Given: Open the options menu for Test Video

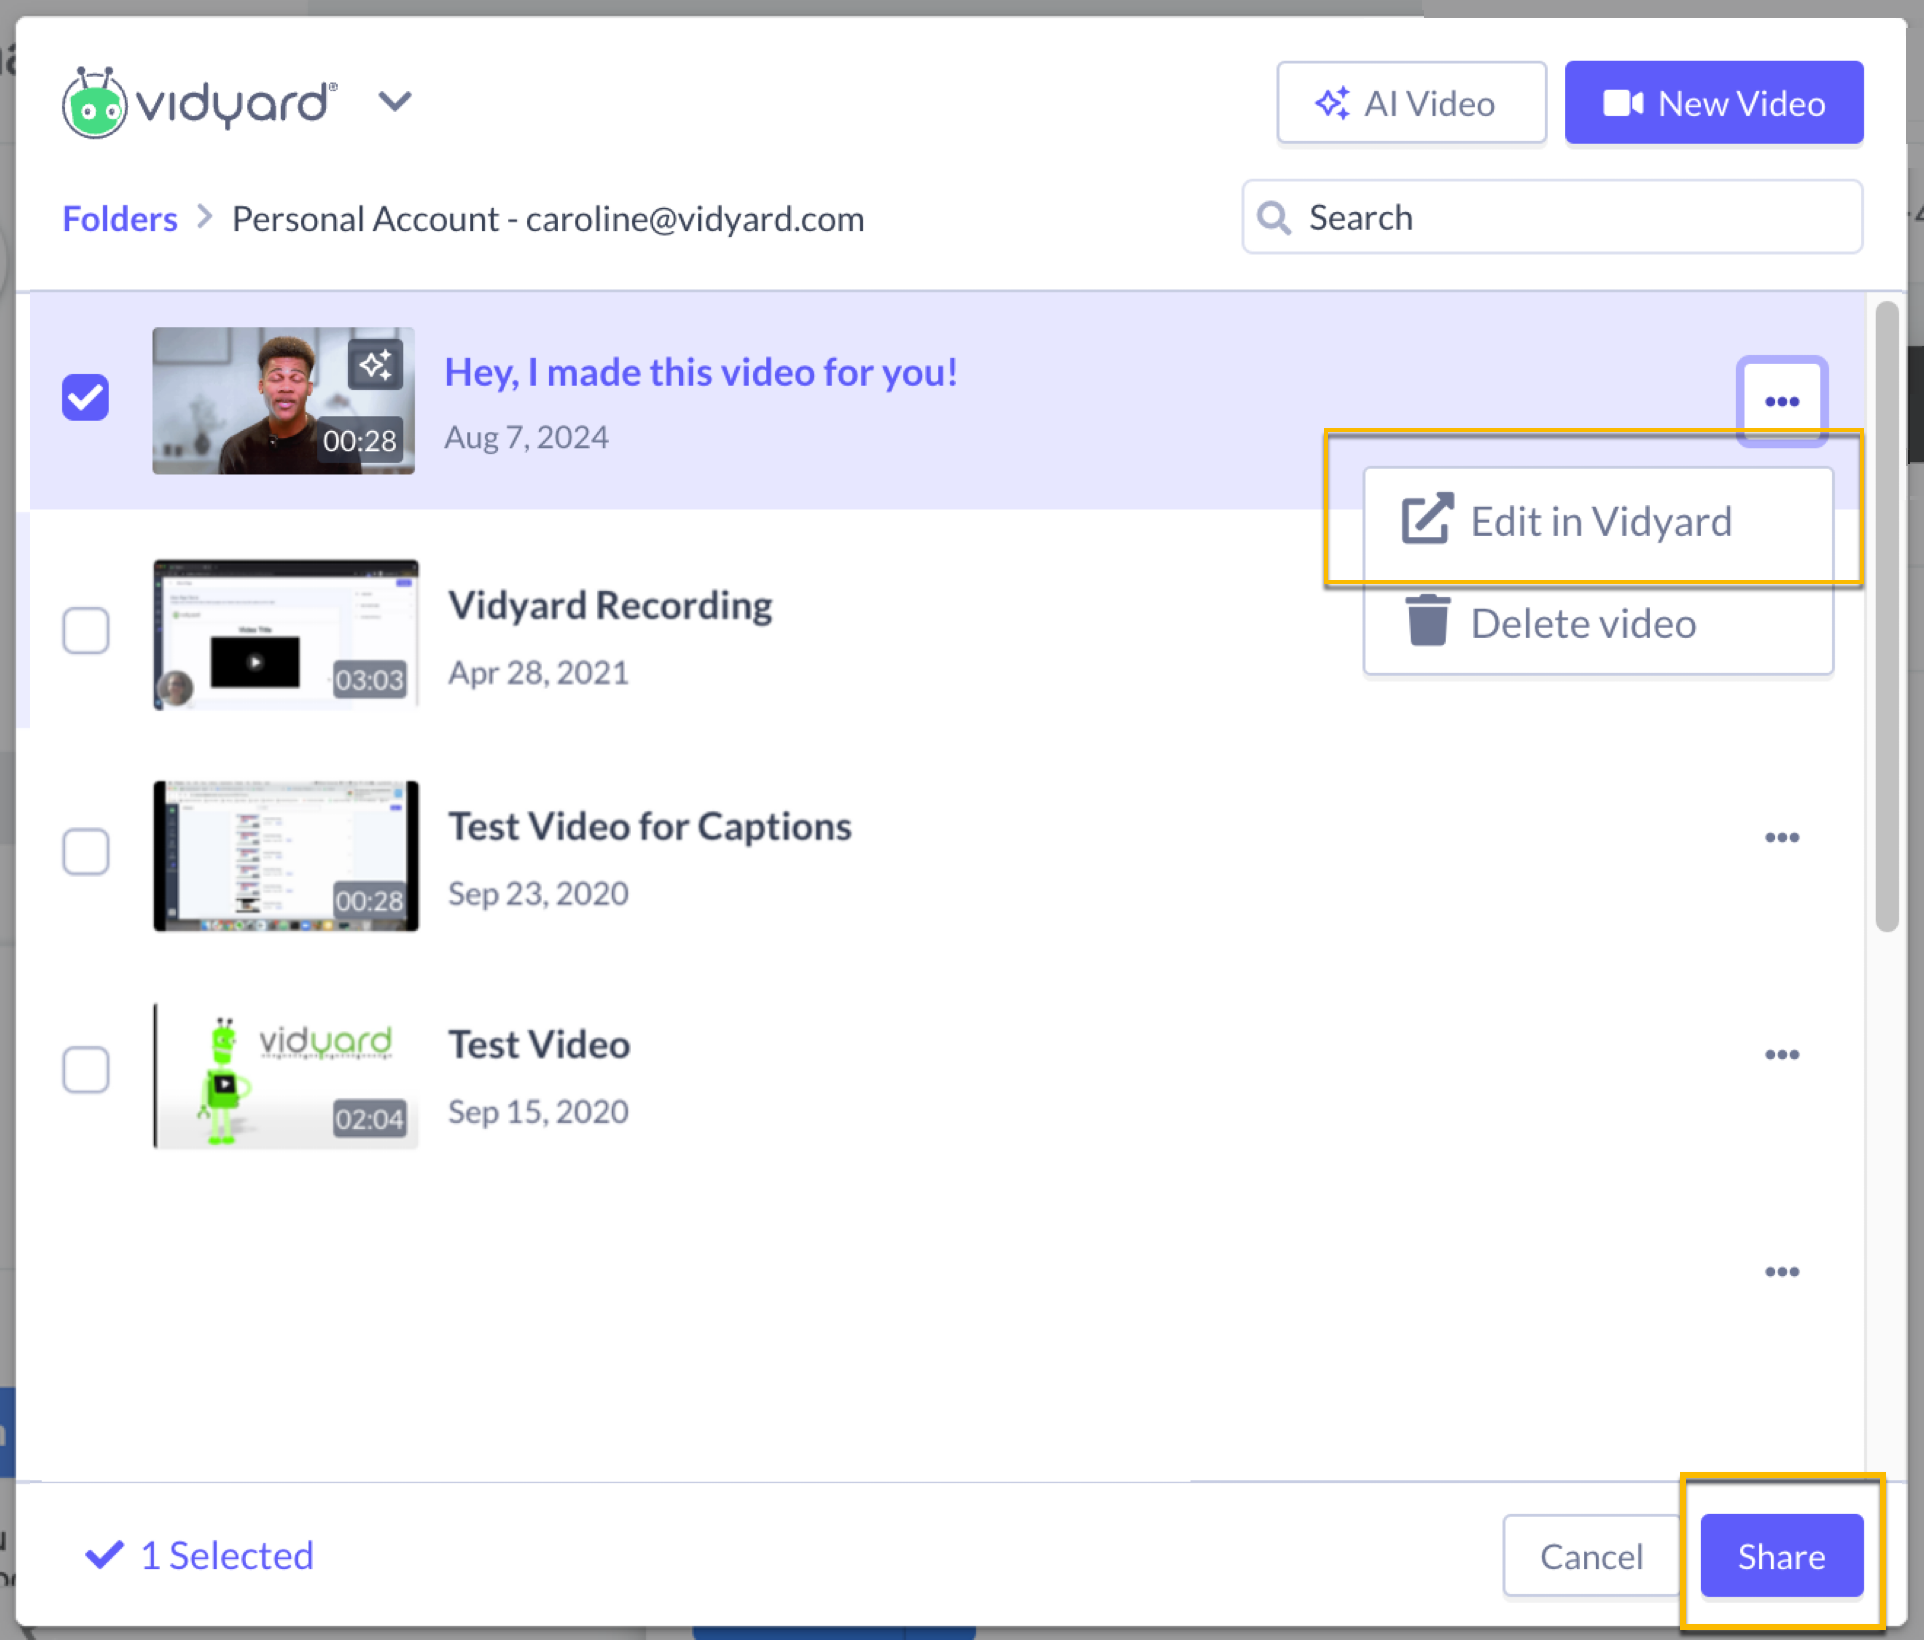Looking at the screenshot, I should click(1782, 1053).
